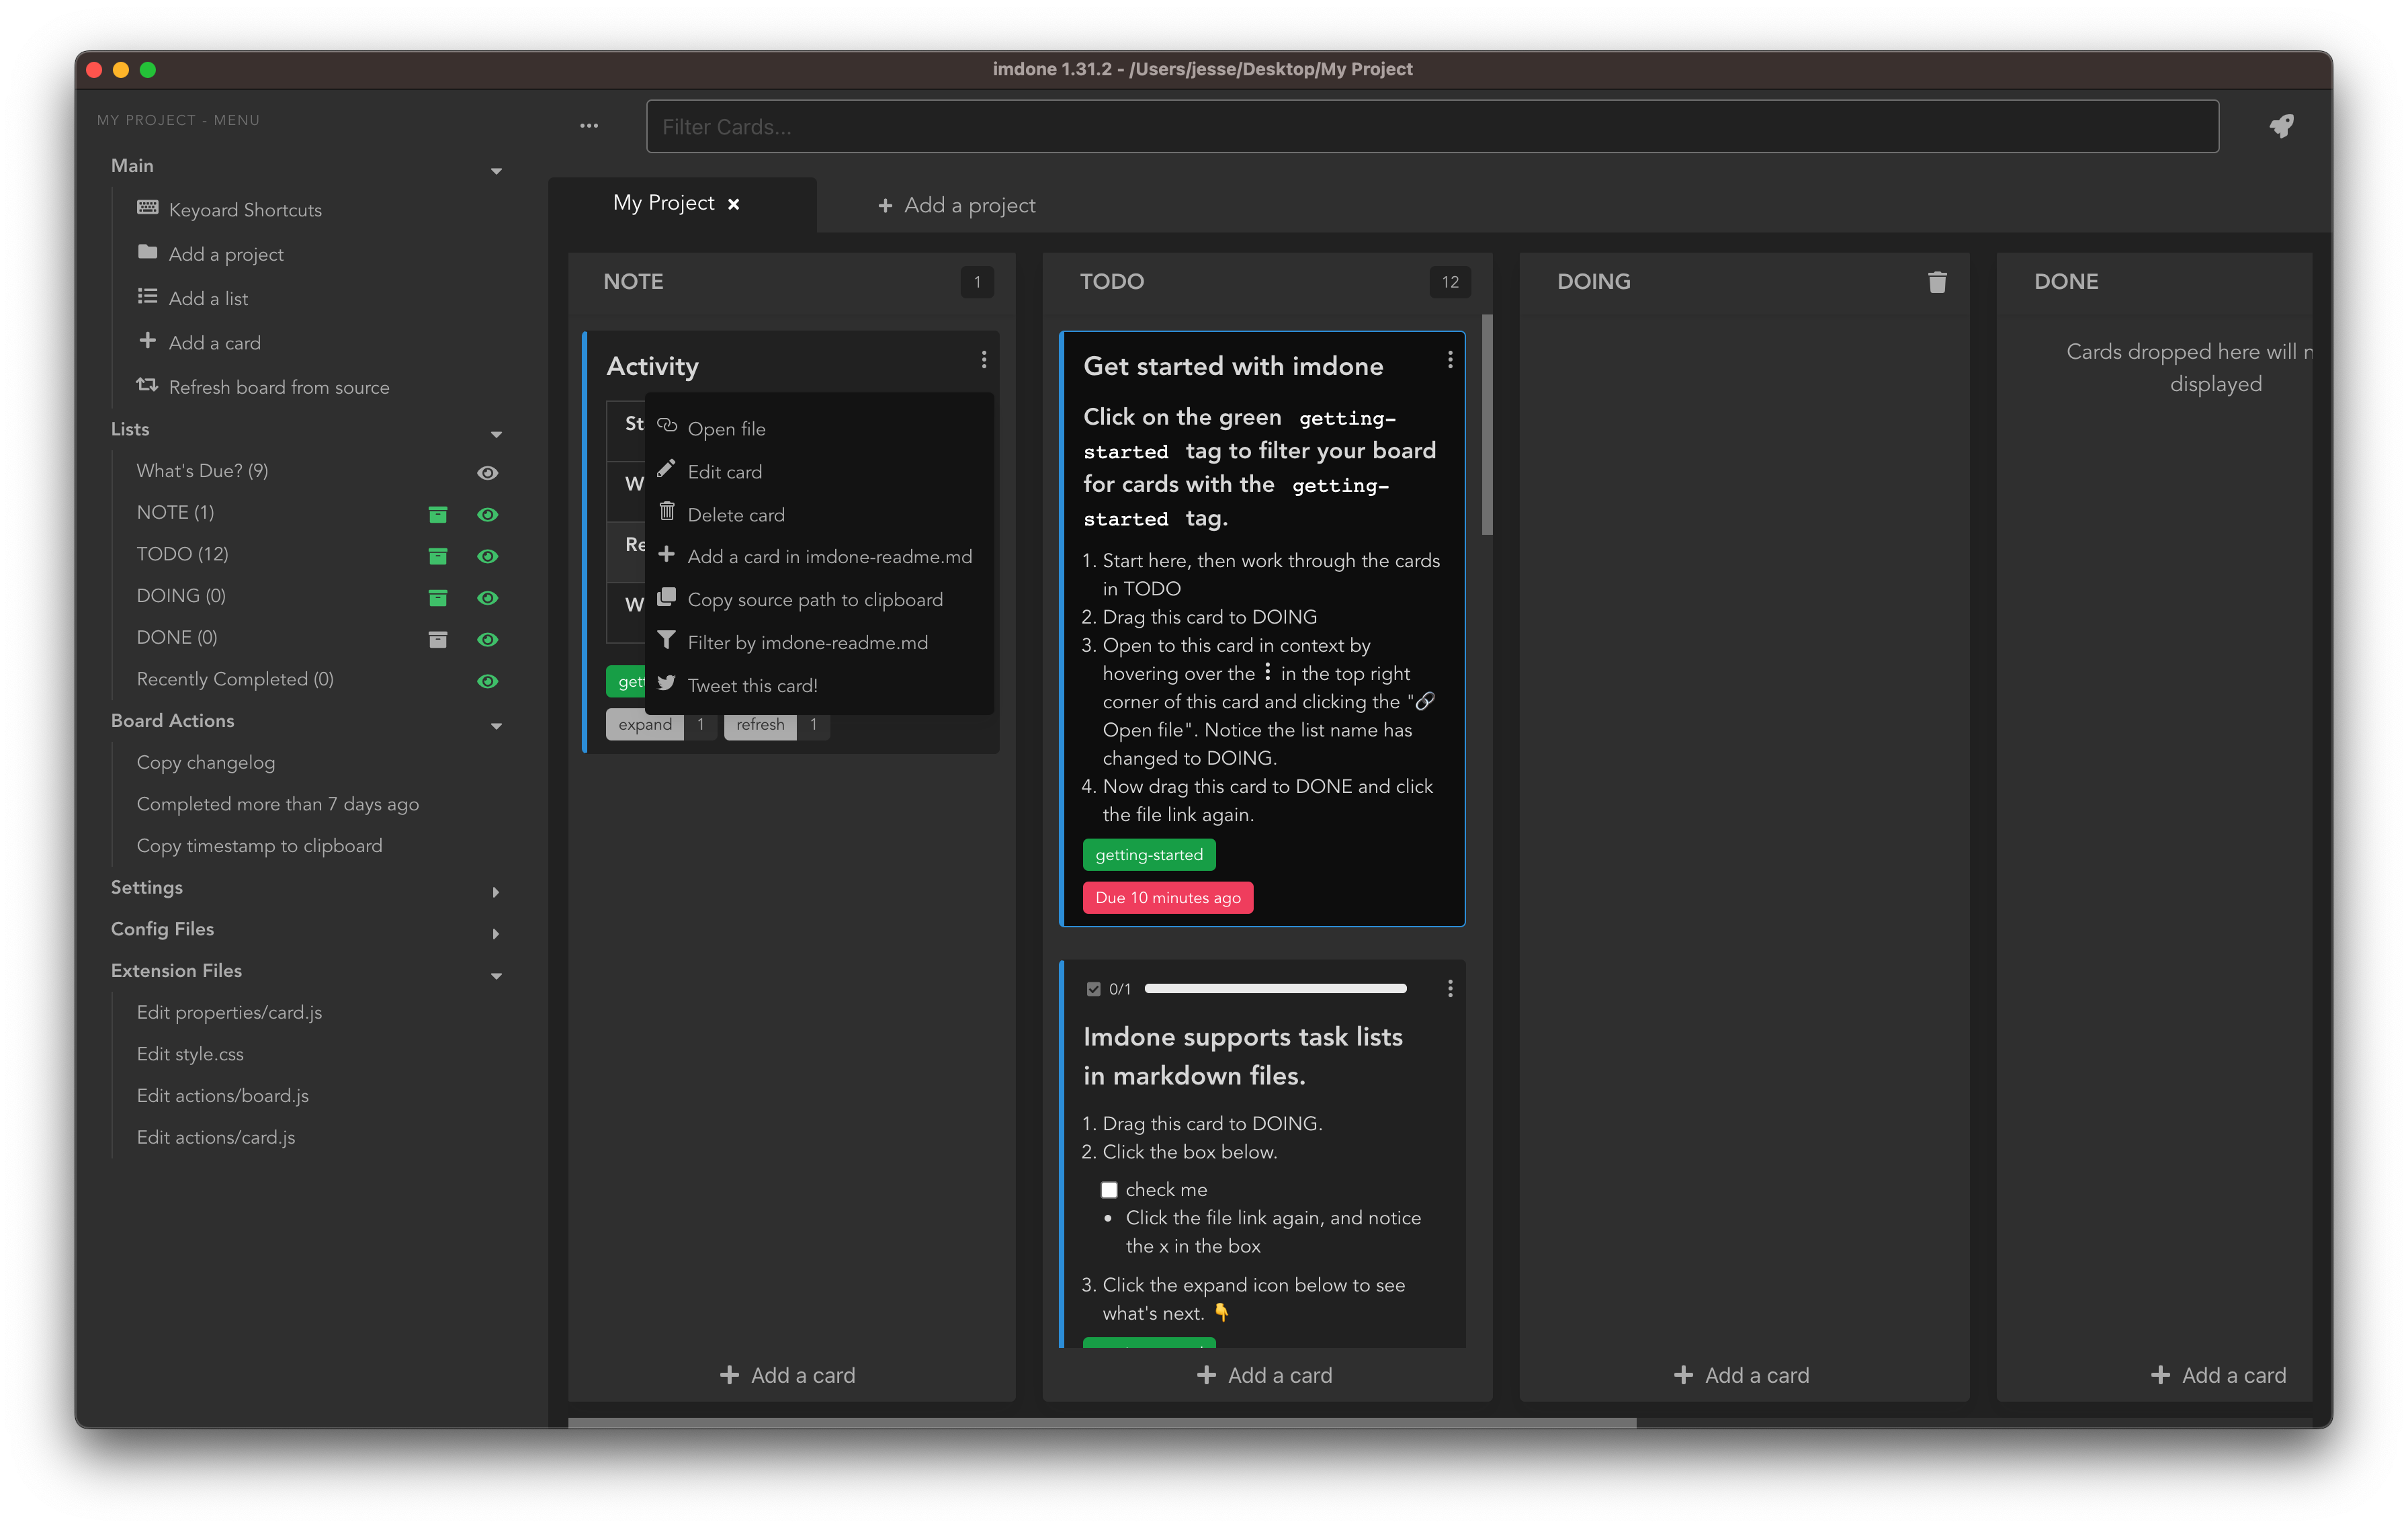Click the NOTE column card count badge

pos(977,282)
